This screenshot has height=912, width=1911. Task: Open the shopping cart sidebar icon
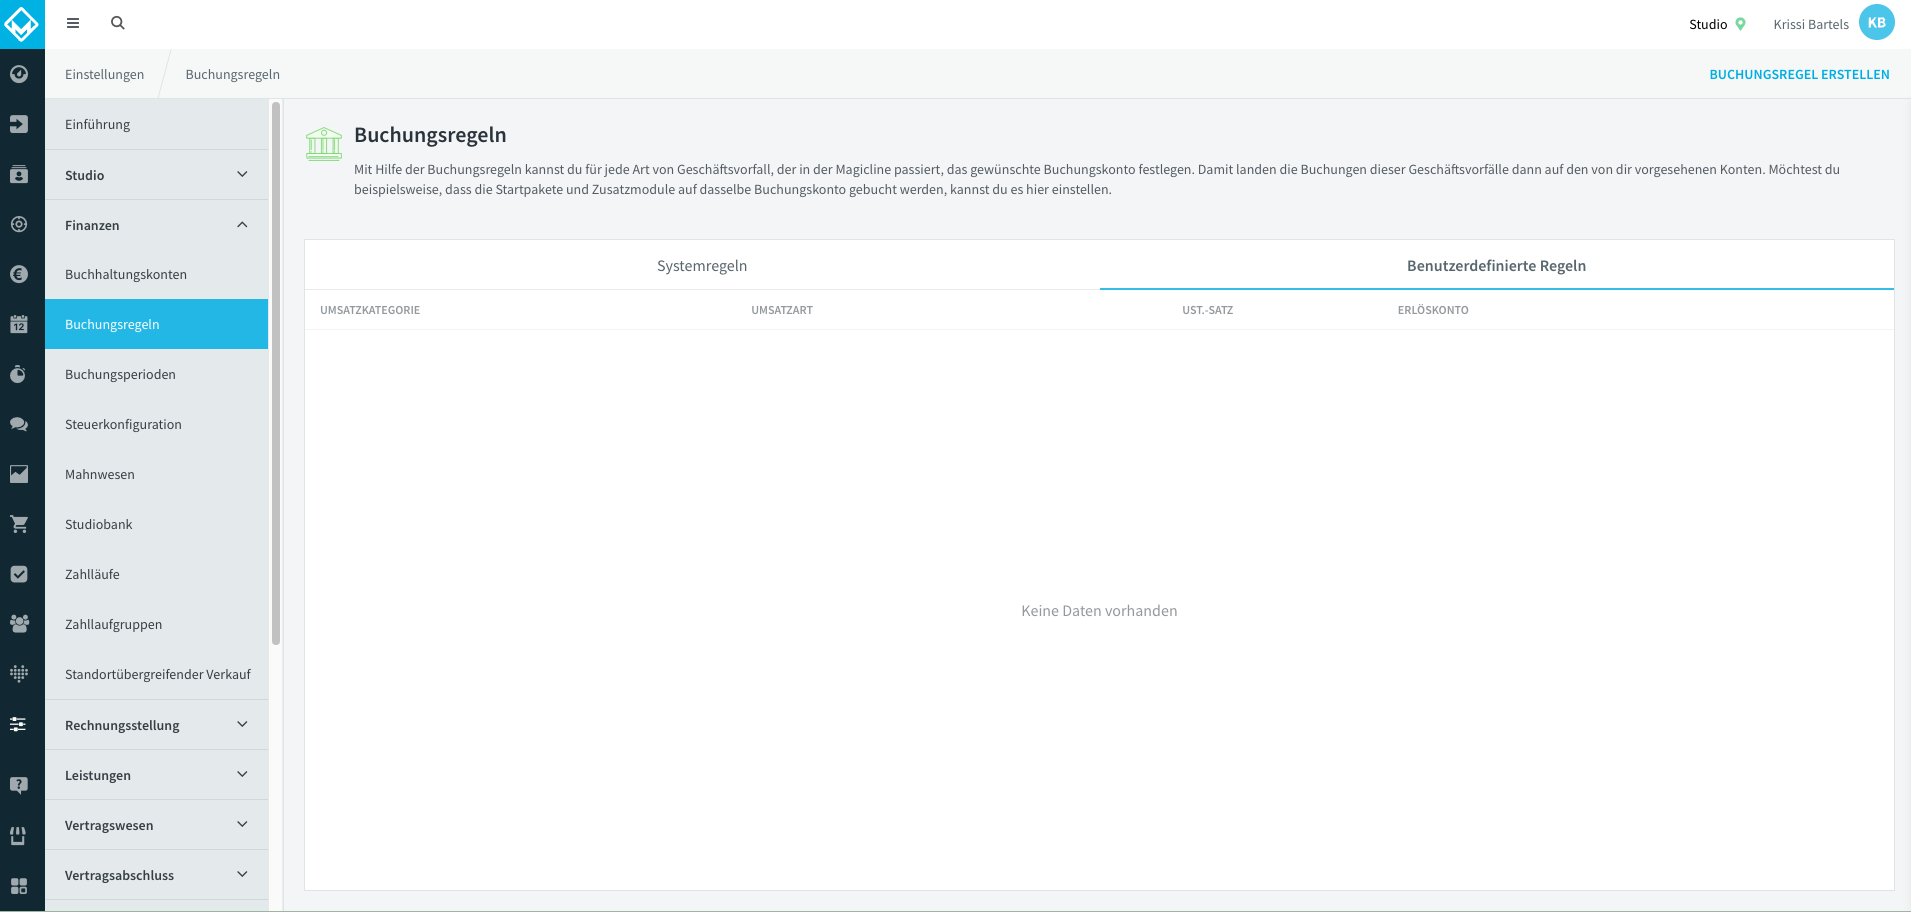(19, 524)
